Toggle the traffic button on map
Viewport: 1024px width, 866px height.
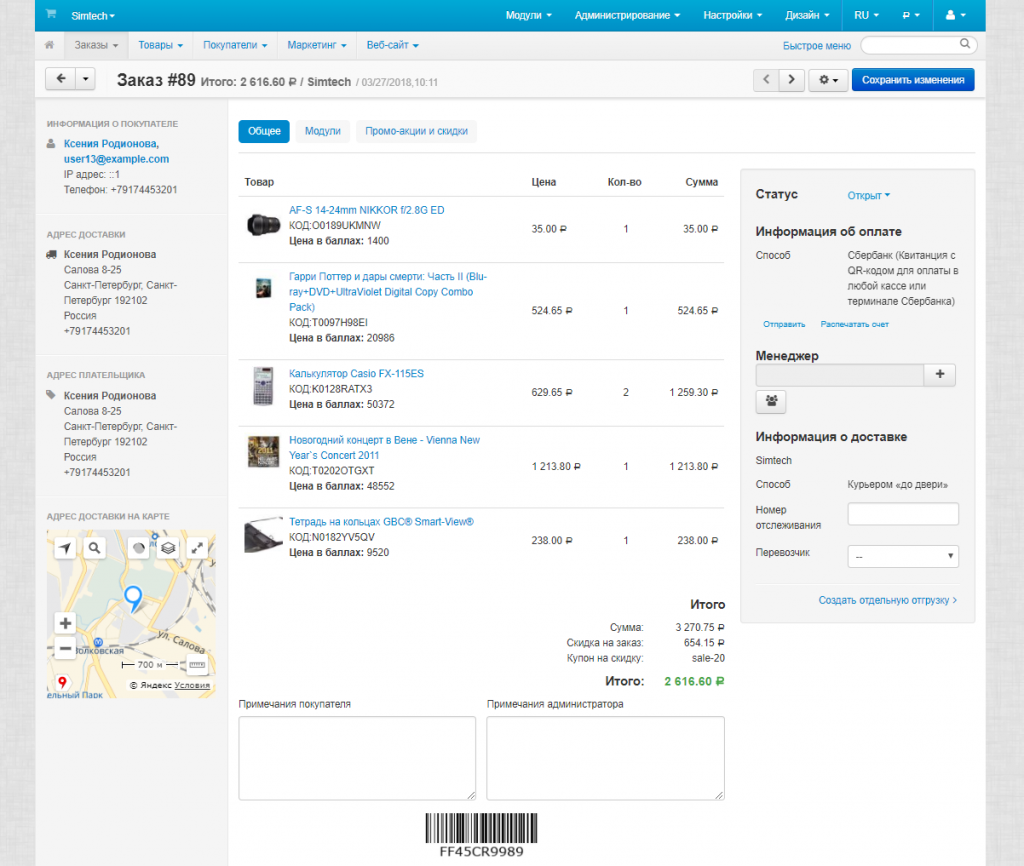coord(138,548)
